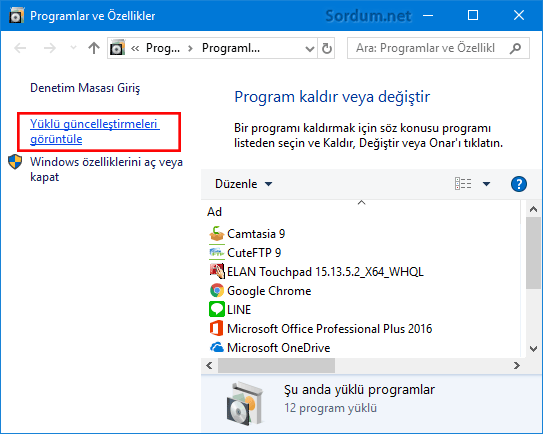Click the Camtasia 9 icon
The height and width of the screenshot is (434, 543).
[217, 233]
